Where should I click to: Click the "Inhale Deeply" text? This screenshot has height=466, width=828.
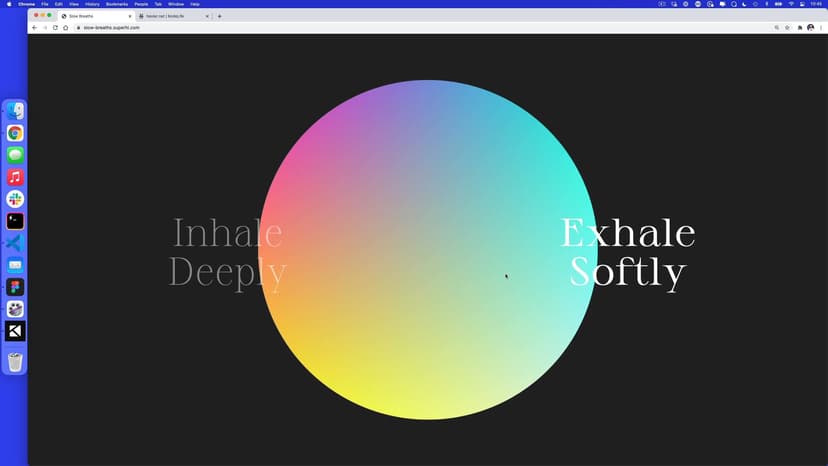[x=227, y=252]
